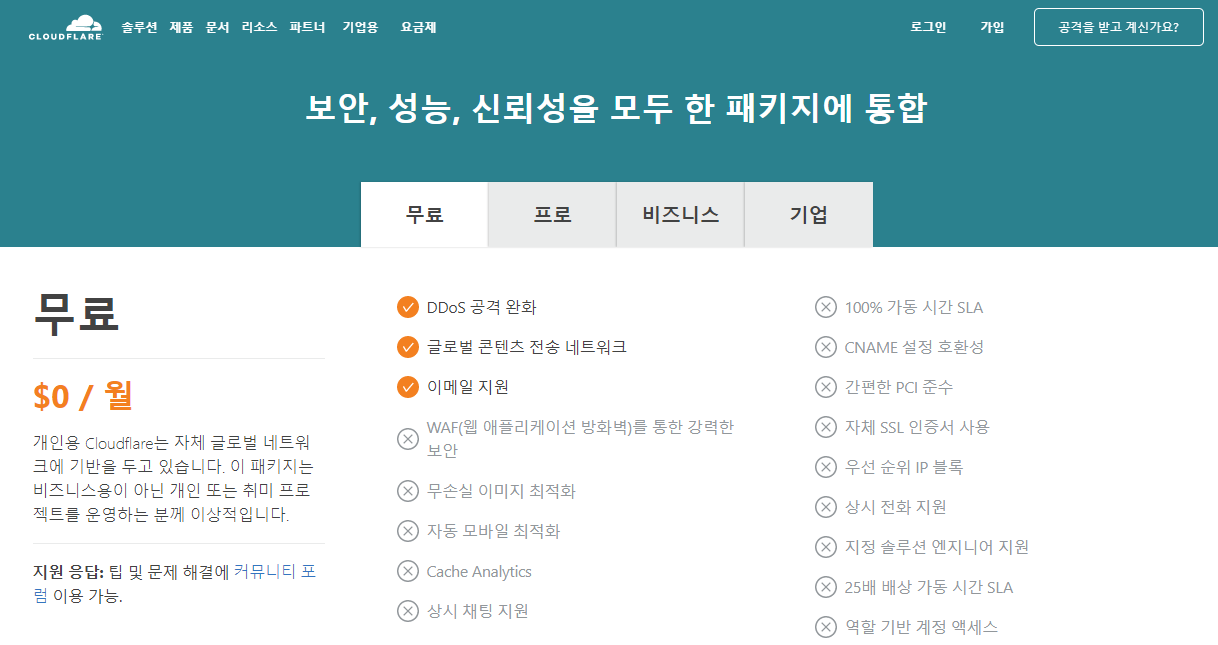
Task: Click the 공격을 받고 계신가요? button
Action: [1118, 27]
